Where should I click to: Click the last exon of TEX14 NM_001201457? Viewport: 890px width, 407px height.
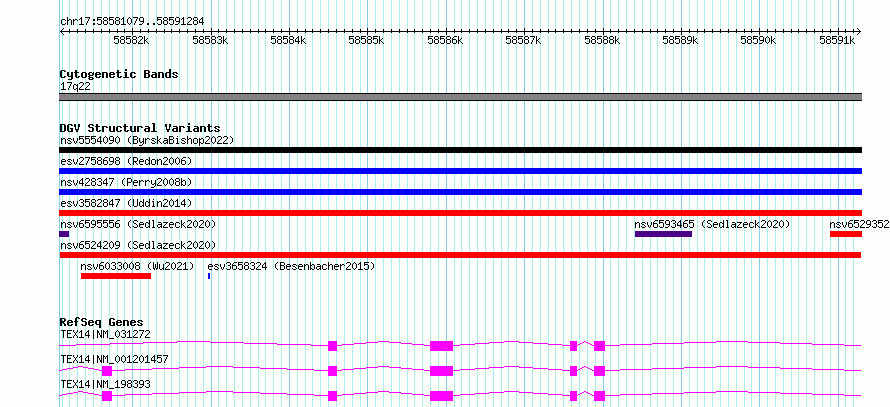click(599, 371)
